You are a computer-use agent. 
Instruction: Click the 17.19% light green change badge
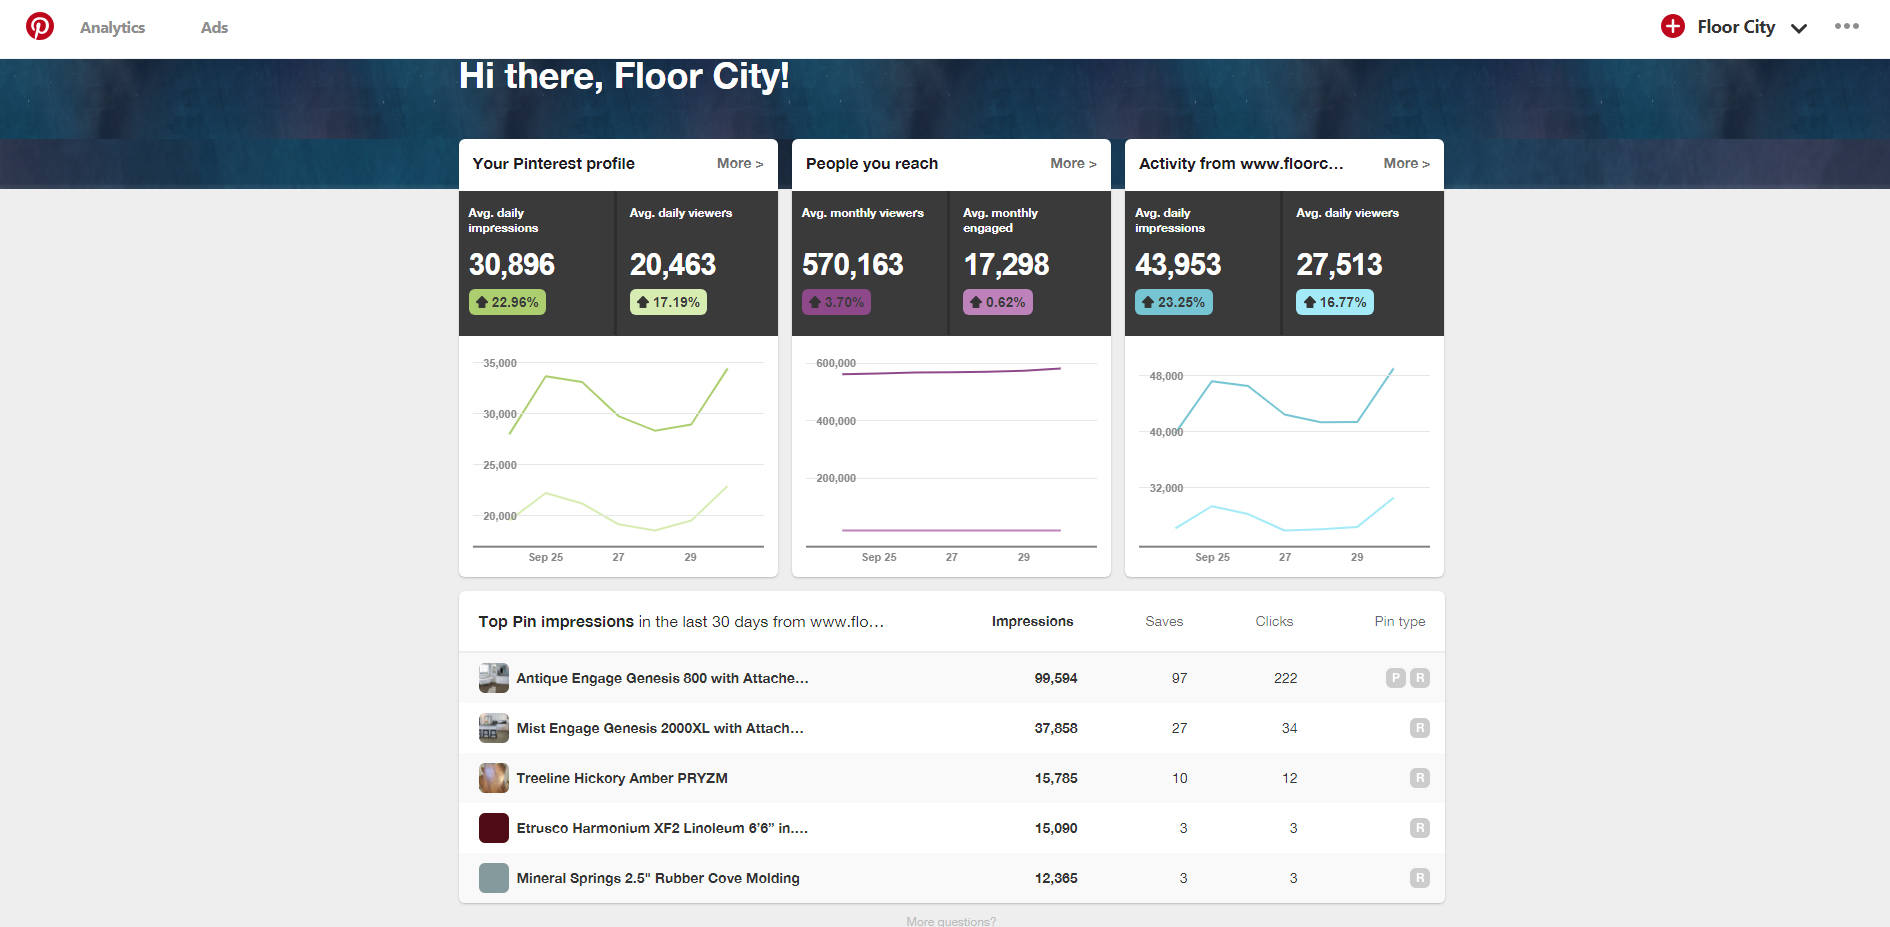668,302
